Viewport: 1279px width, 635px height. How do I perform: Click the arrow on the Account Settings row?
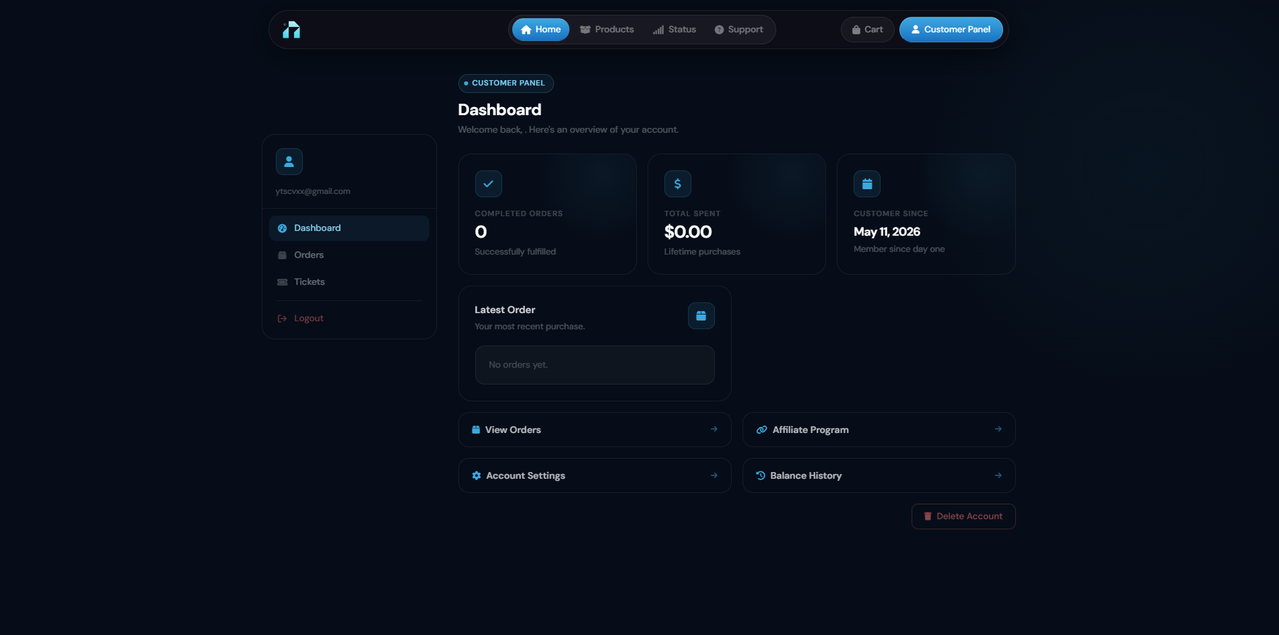click(714, 475)
